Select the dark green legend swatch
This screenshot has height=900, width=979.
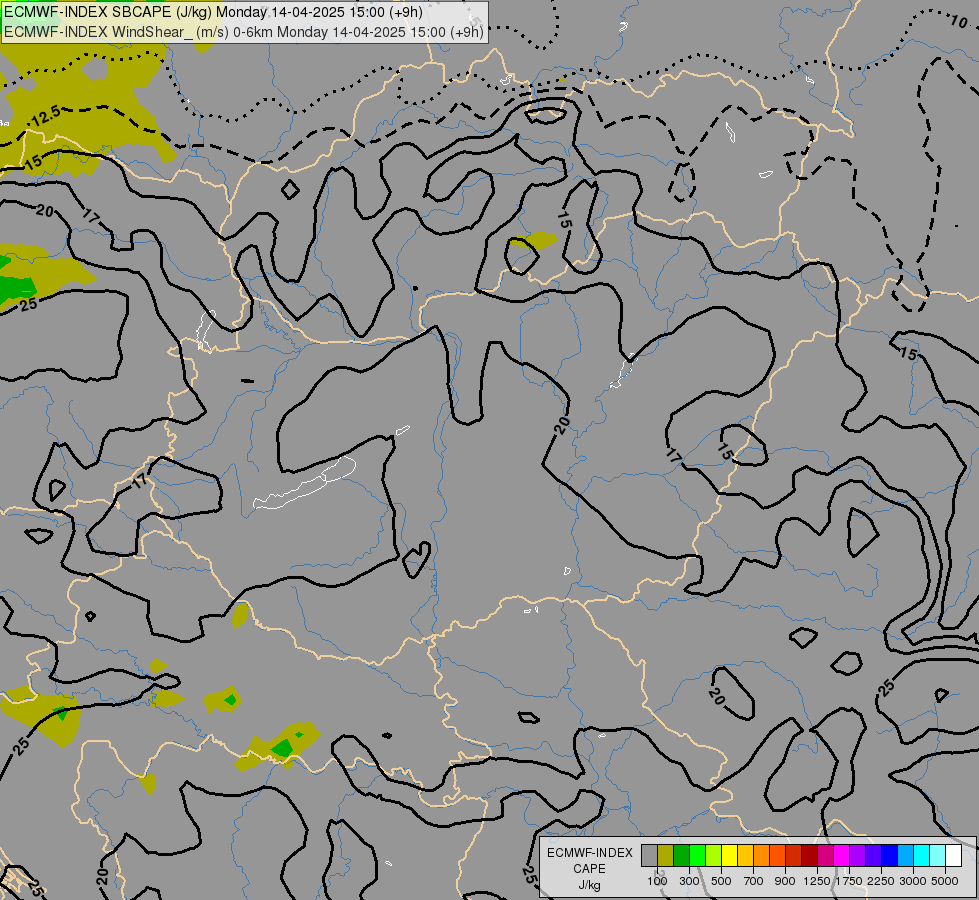(681, 855)
